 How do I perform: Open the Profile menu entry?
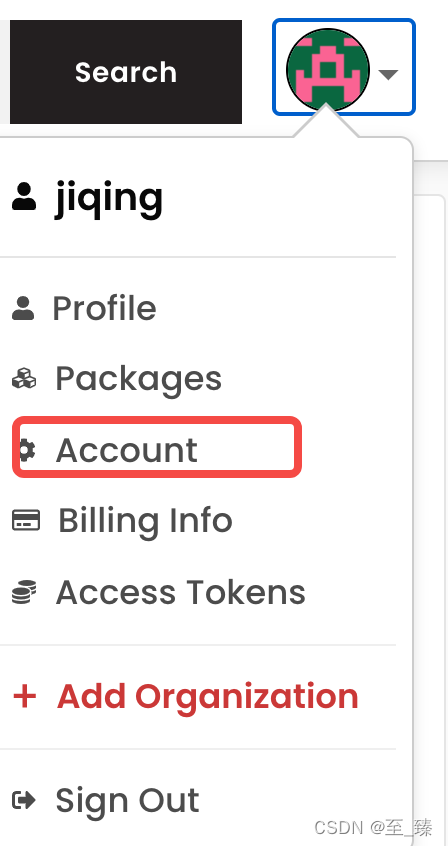click(104, 308)
